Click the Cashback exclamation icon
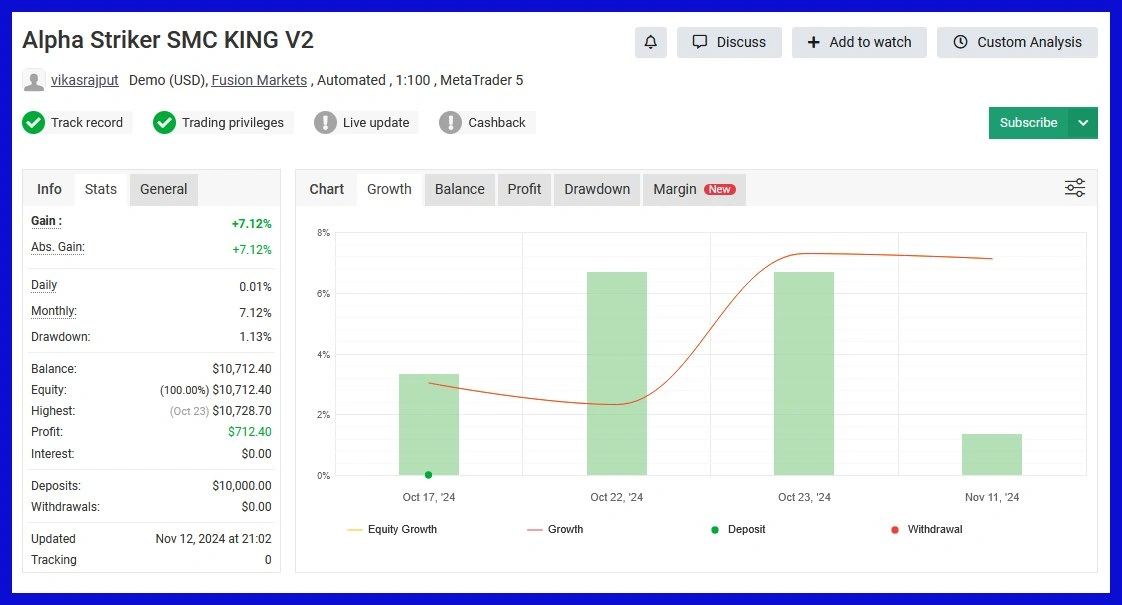Image resolution: width=1122 pixels, height=605 pixels. tap(451, 123)
